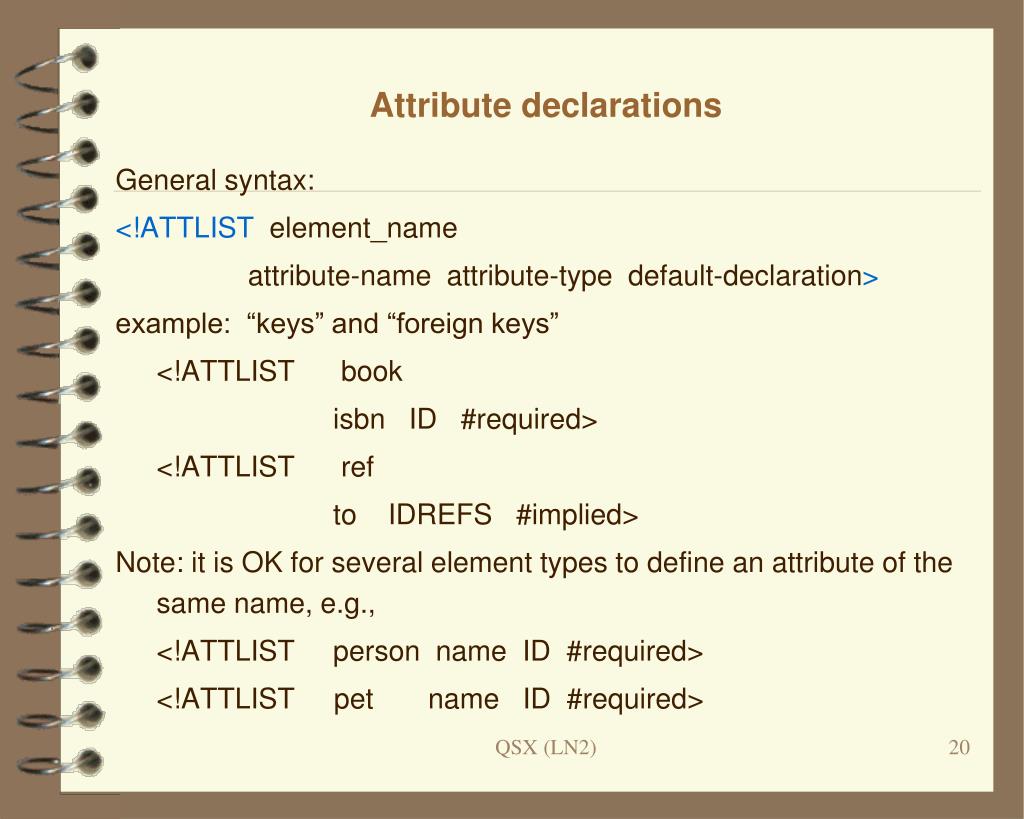Click the '<!ATTLIST' before 'ref'

(x=225, y=467)
